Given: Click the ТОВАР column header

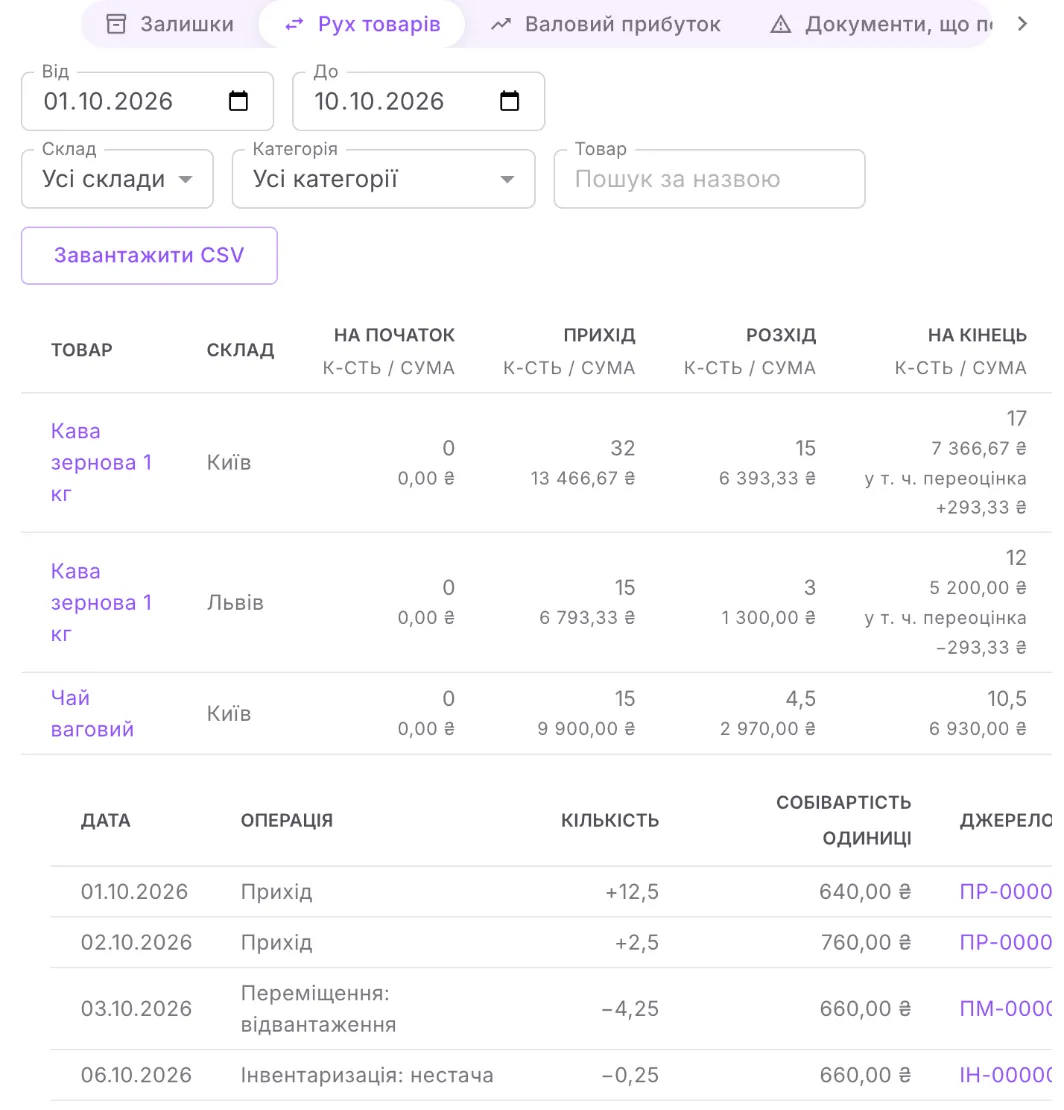Looking at the screenshot, I should tap(81, 350).
